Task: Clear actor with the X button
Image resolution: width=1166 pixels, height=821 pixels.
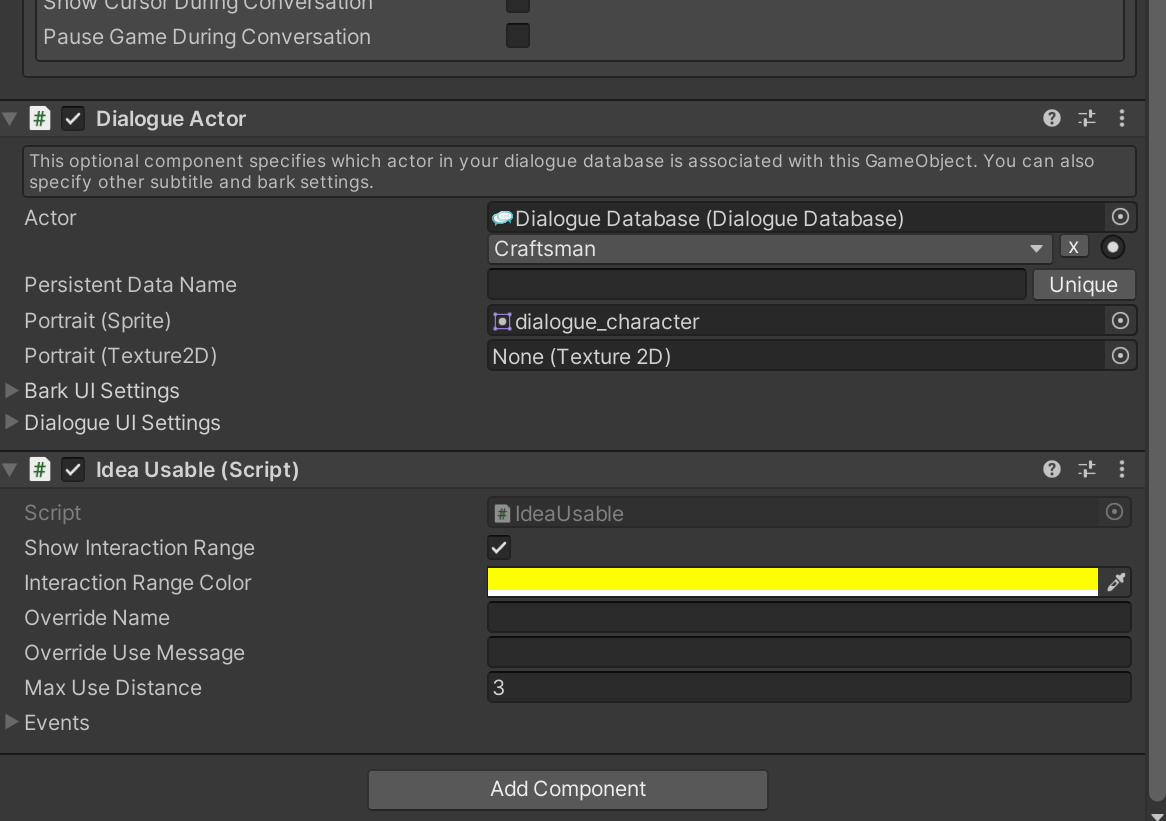Action: pyautogui.click(x=1074, y=247)
